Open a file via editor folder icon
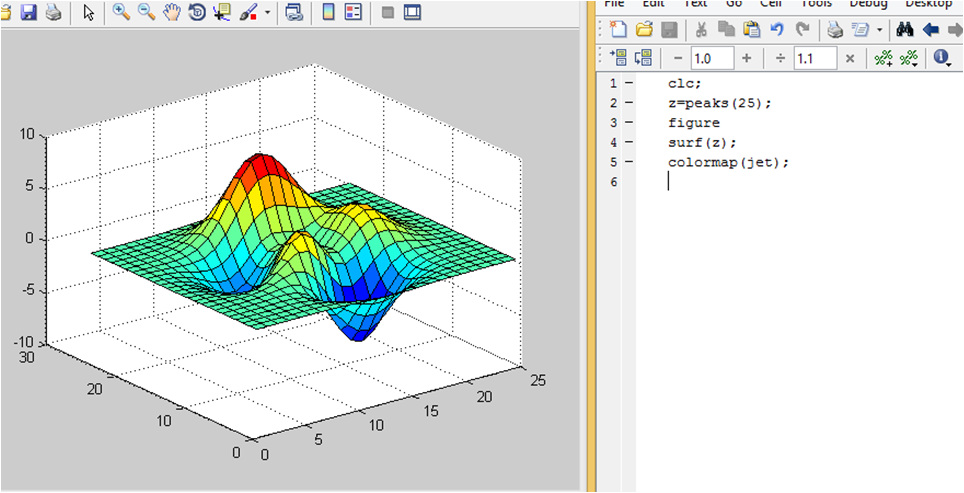964x493 pixels. coord(644,28)
